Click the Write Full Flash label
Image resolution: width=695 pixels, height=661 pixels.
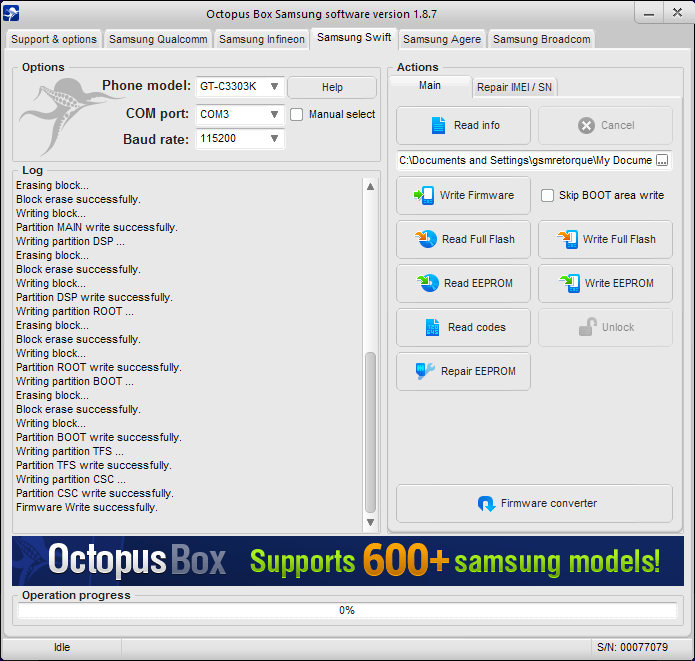(x=619, y=239)
